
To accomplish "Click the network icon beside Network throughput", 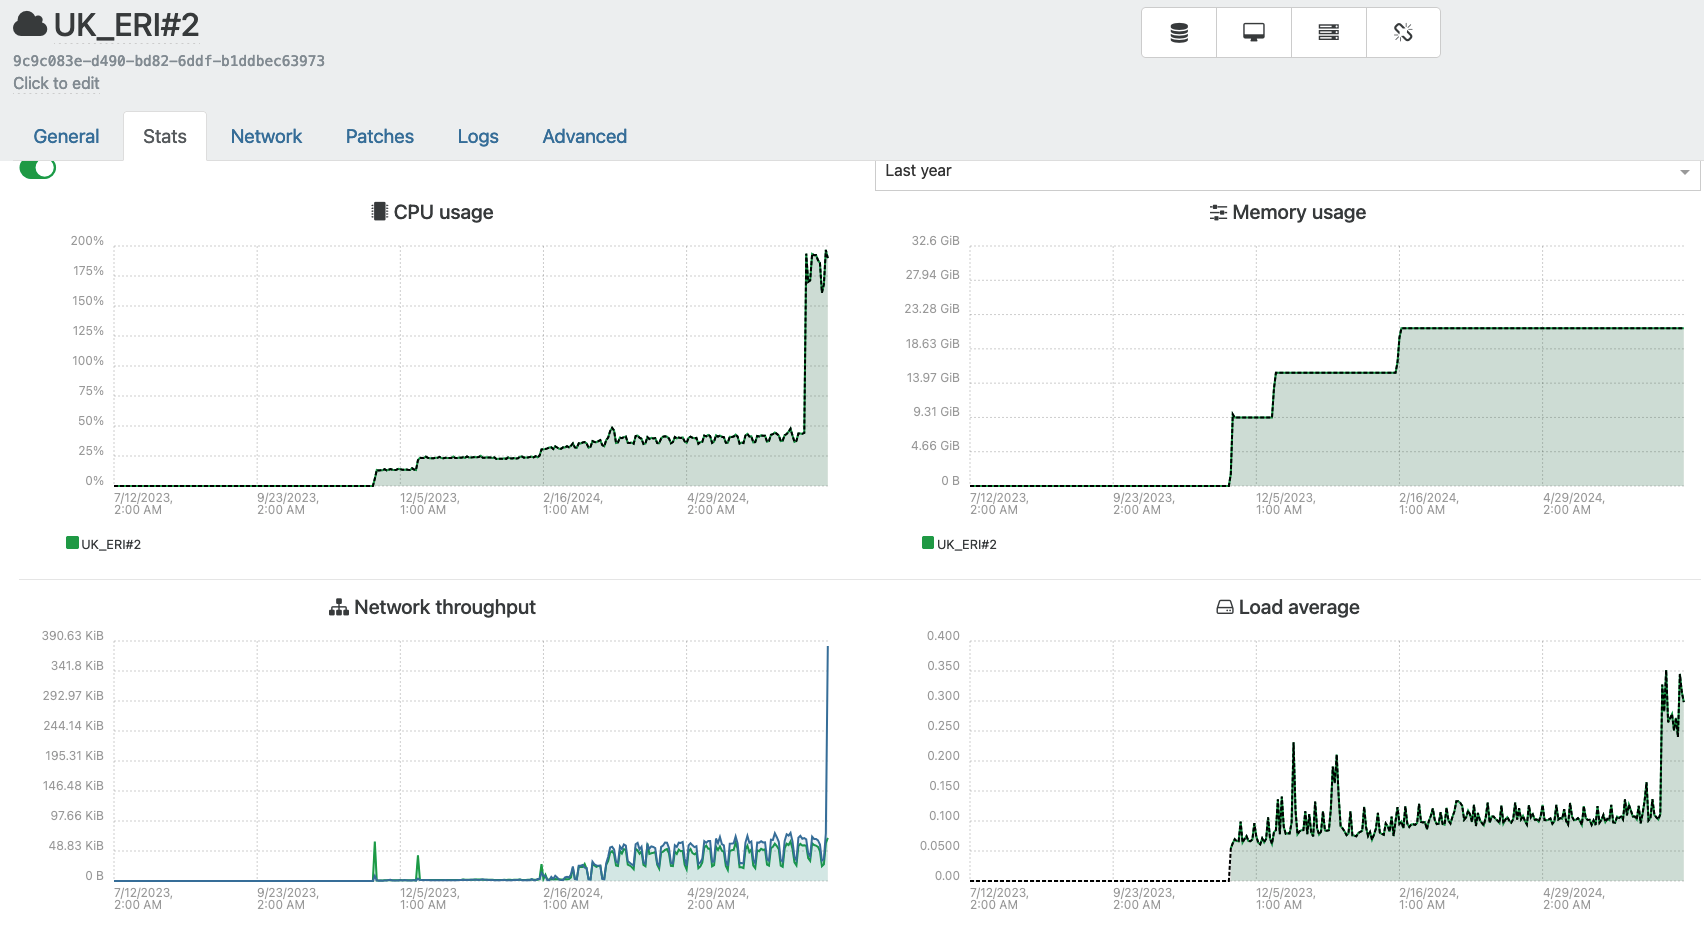I will pyautogui.click(x=339, y=607).
